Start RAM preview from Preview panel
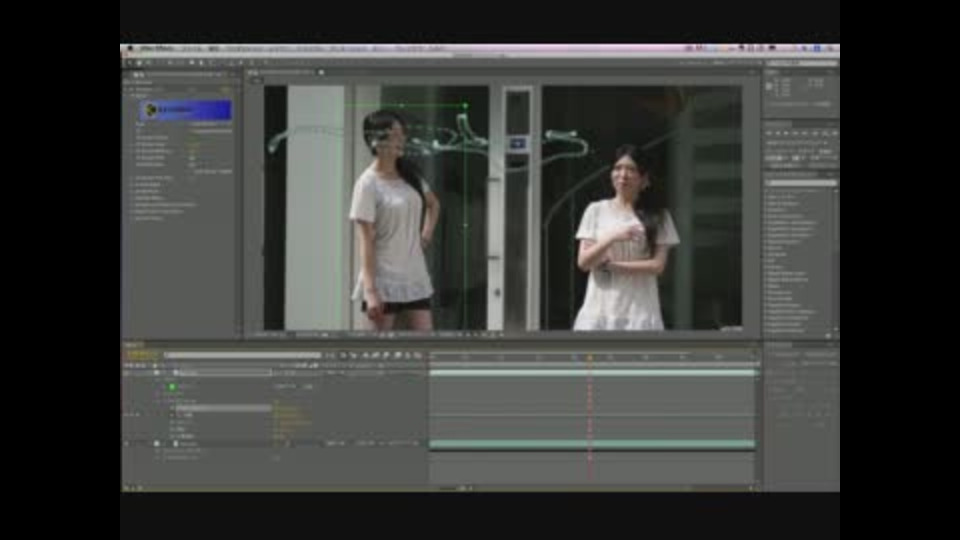This screenshot has width=960, height=540. point(833,132)
